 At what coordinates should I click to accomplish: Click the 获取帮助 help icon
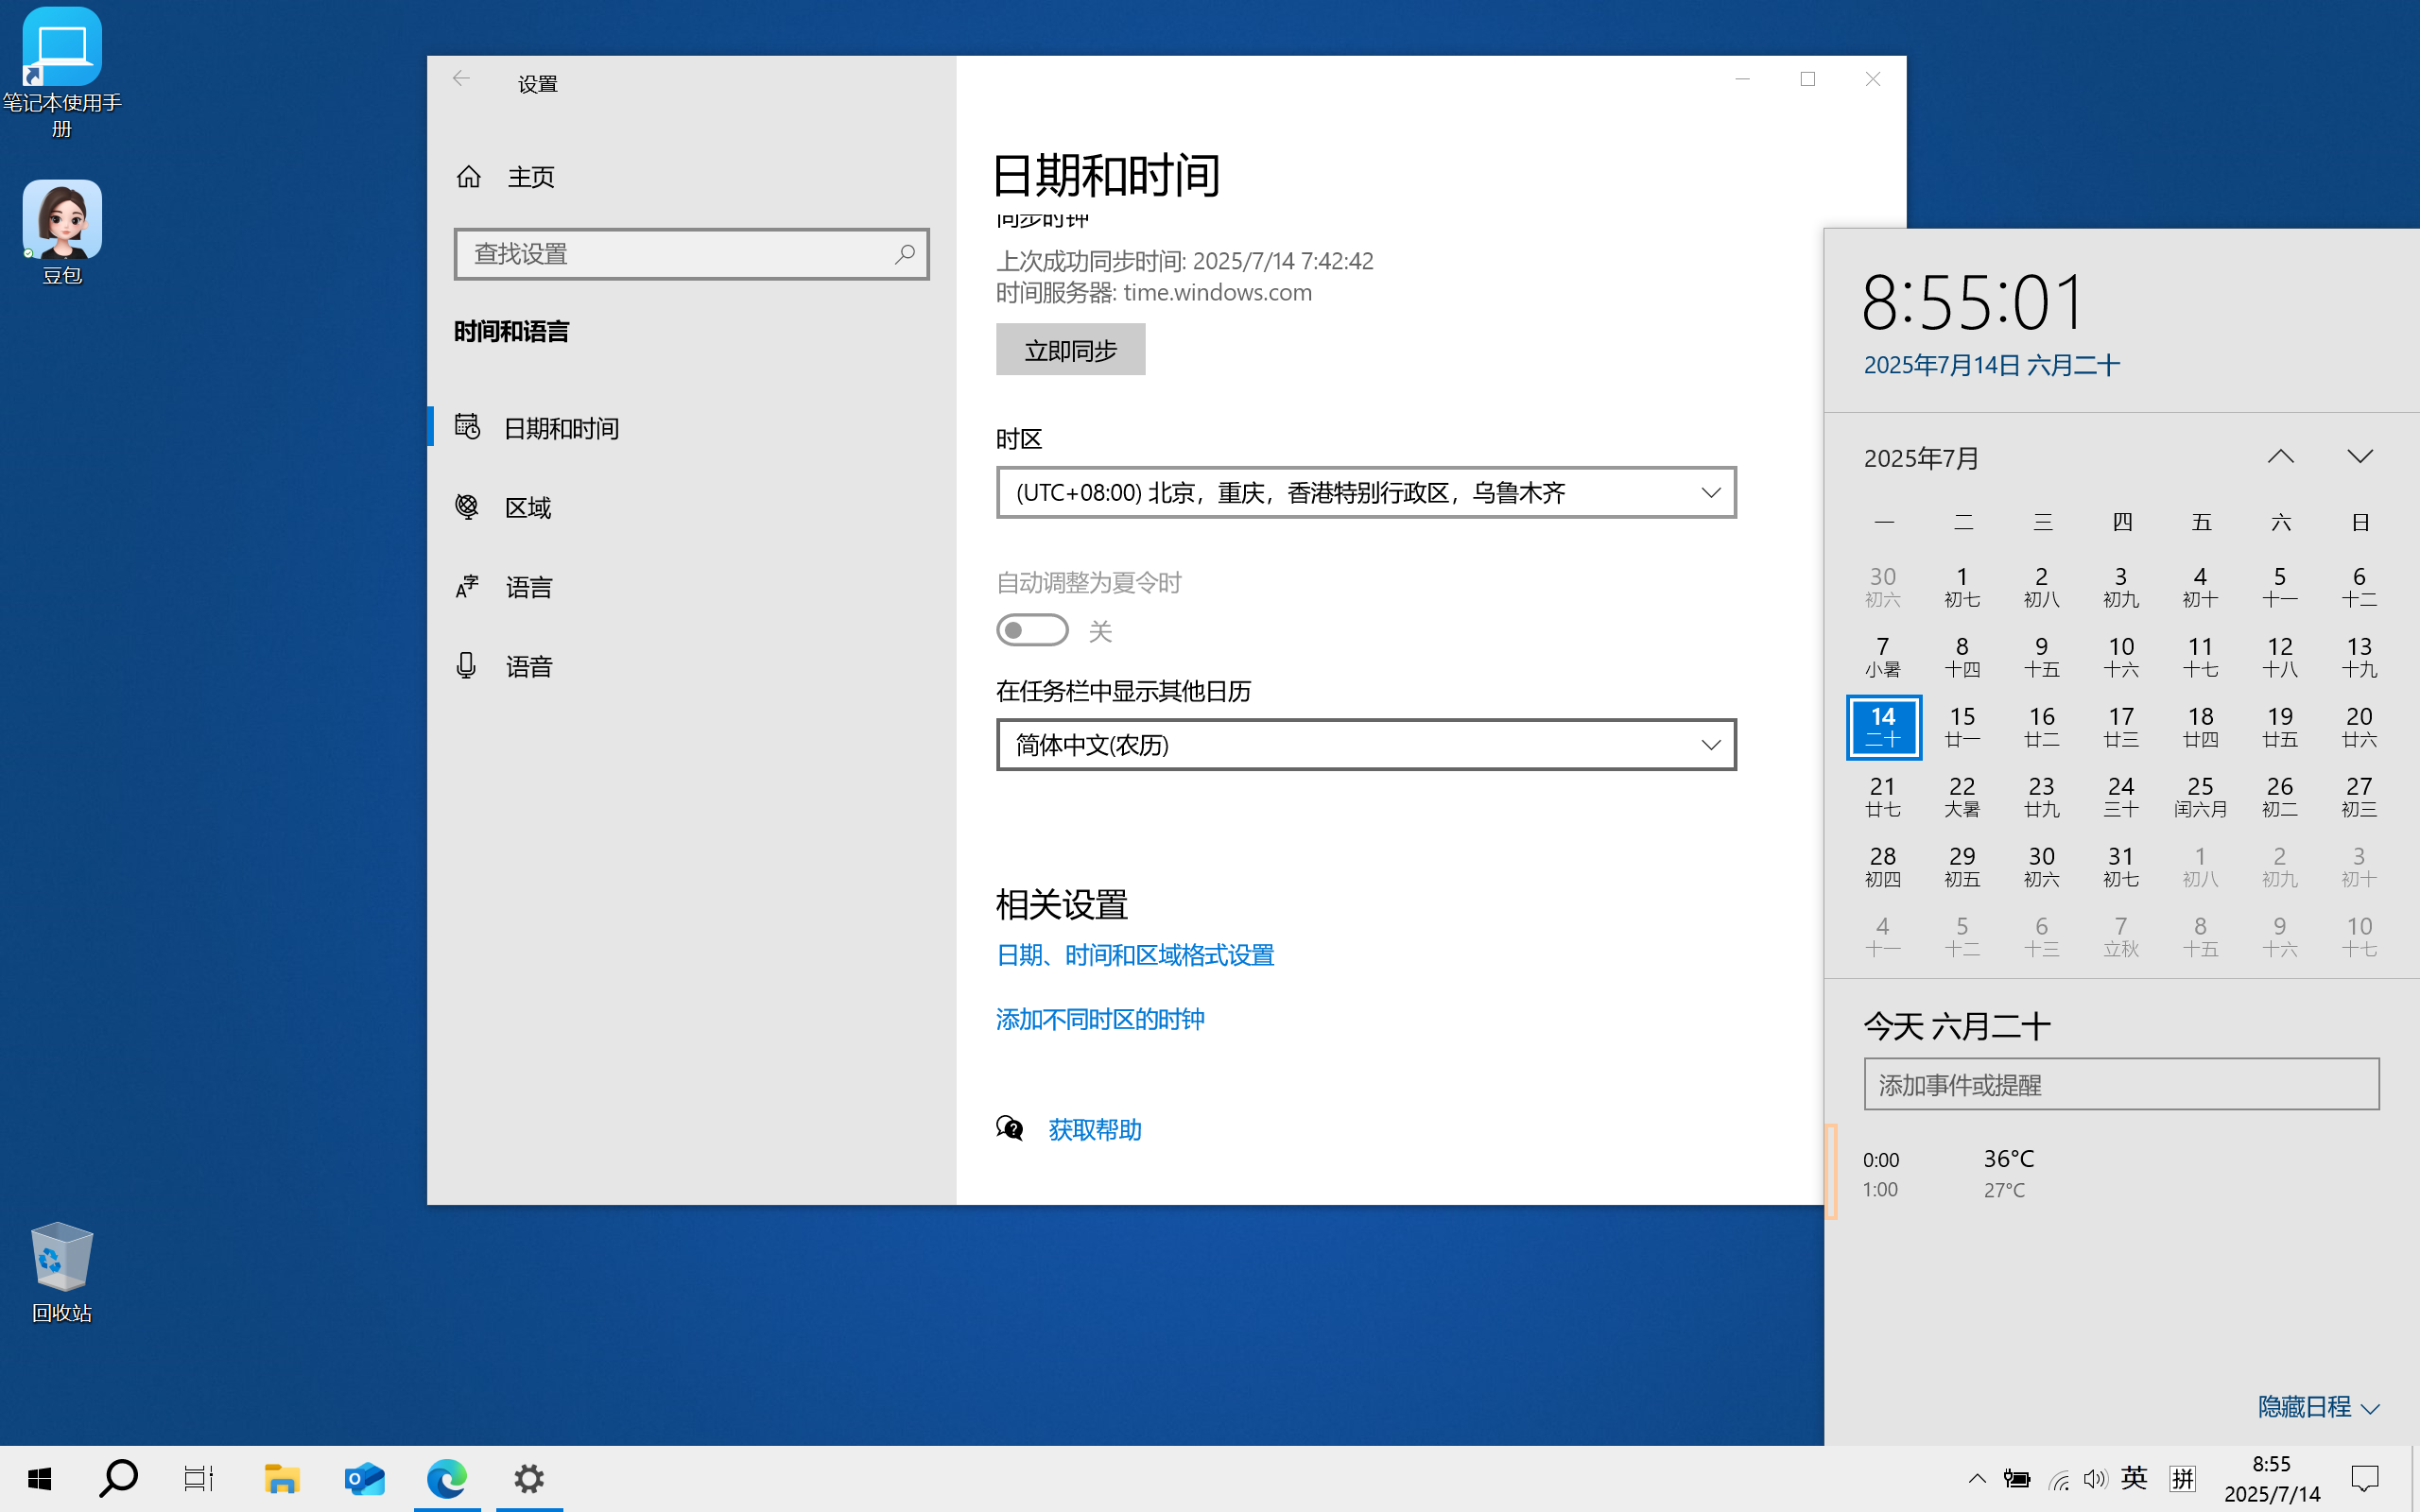[1010, 1128]
